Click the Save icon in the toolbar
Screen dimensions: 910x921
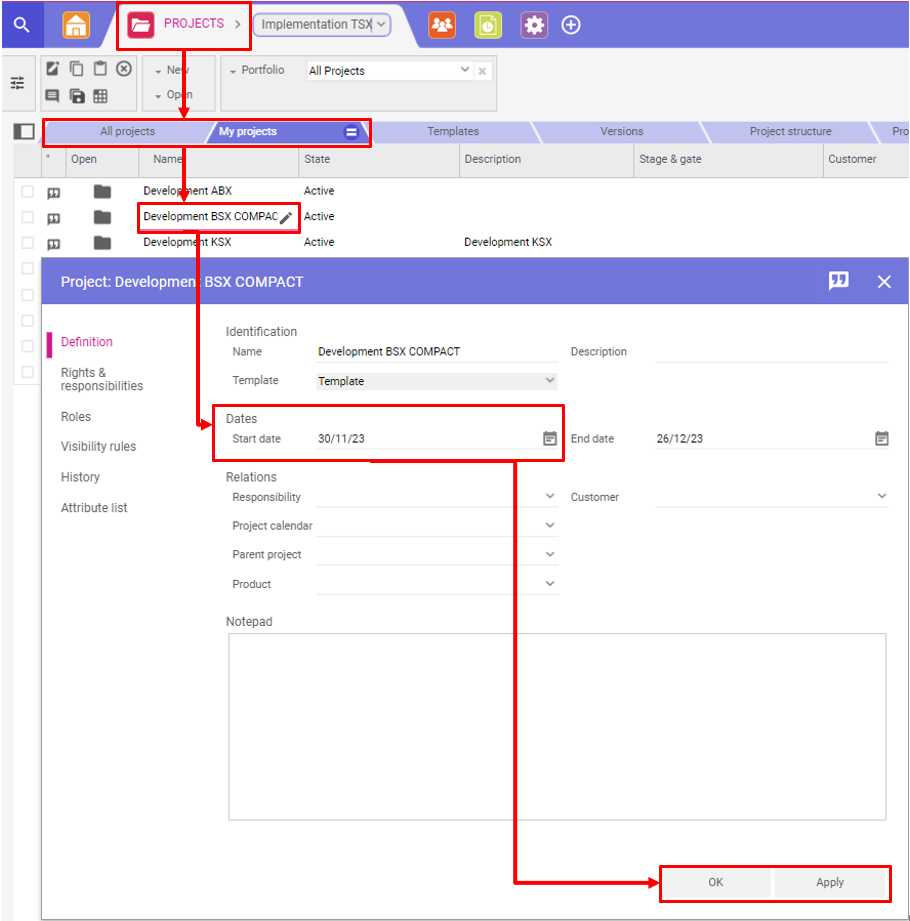pyautogui.click(x=79, y=95)
